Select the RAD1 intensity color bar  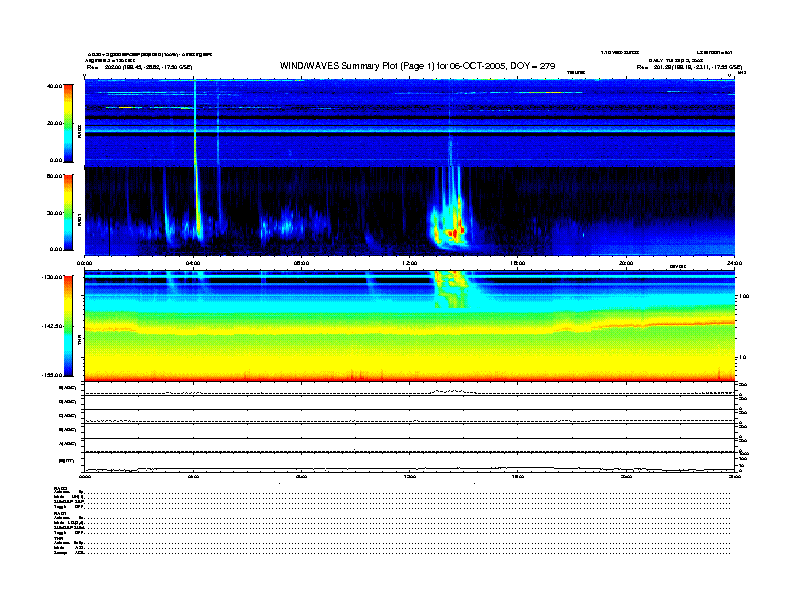click(x=68, y=212)
